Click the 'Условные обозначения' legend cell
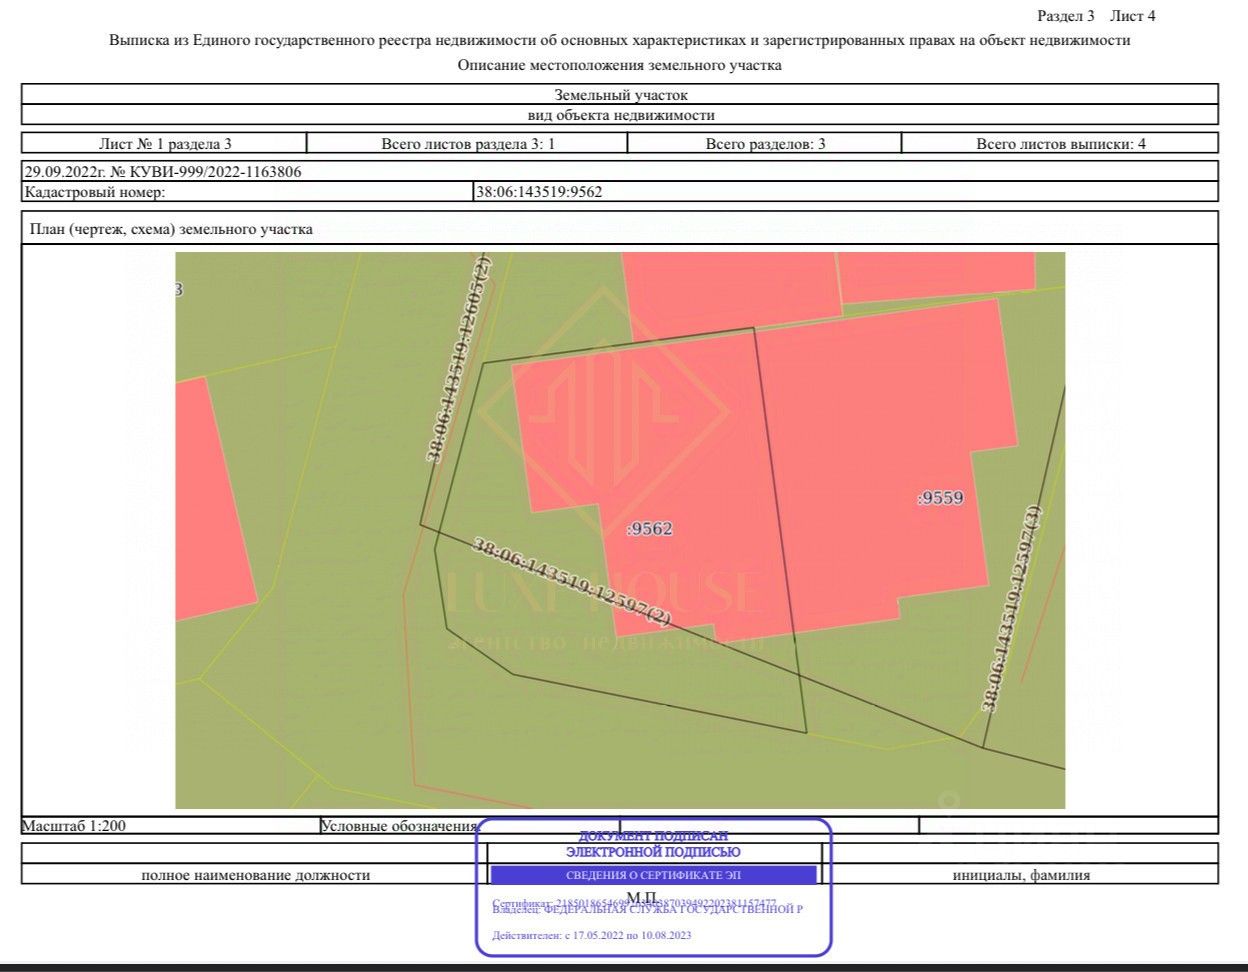The width and height of the screenshot is (1248, 972). [399, 826]
